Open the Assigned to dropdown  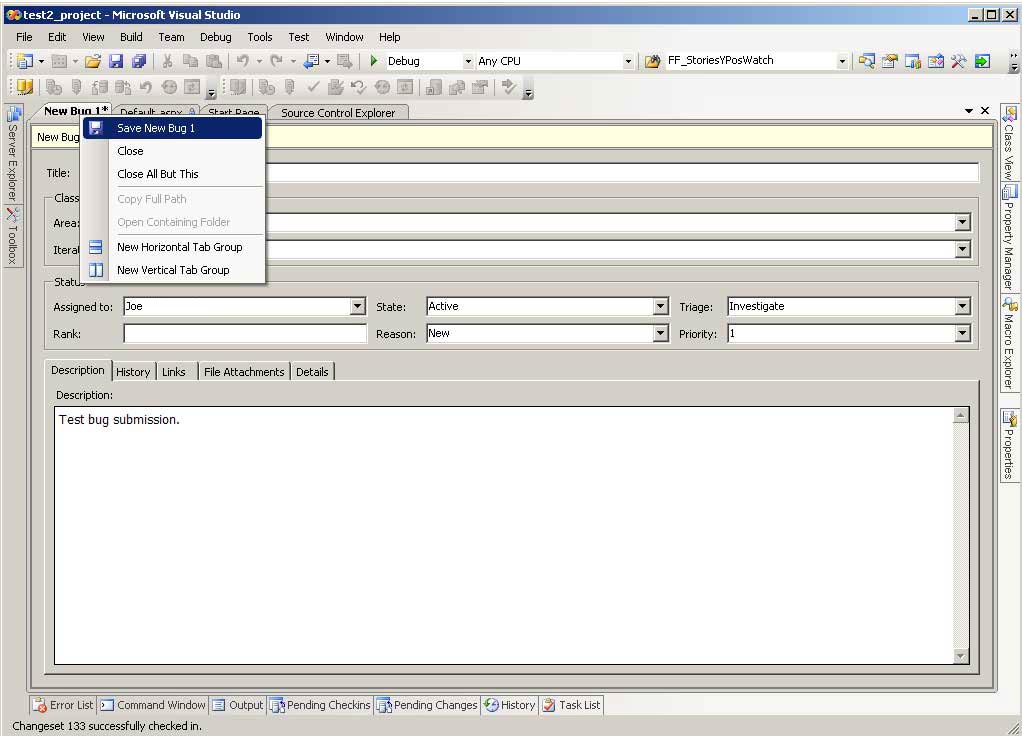coord(358,306)
